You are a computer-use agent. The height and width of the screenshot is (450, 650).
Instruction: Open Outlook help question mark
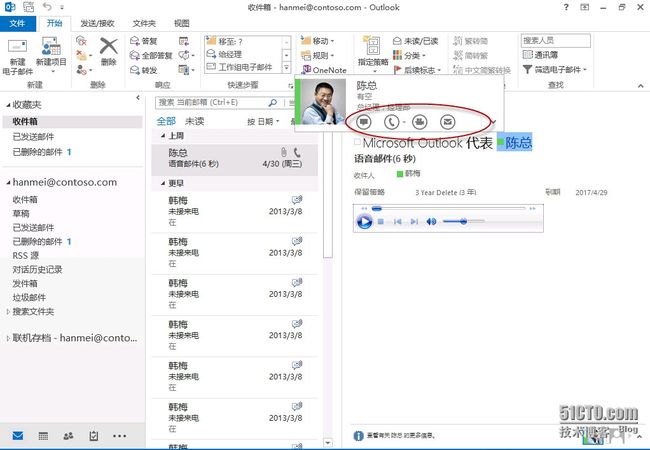pyautogui.click(x=566, y=7)
